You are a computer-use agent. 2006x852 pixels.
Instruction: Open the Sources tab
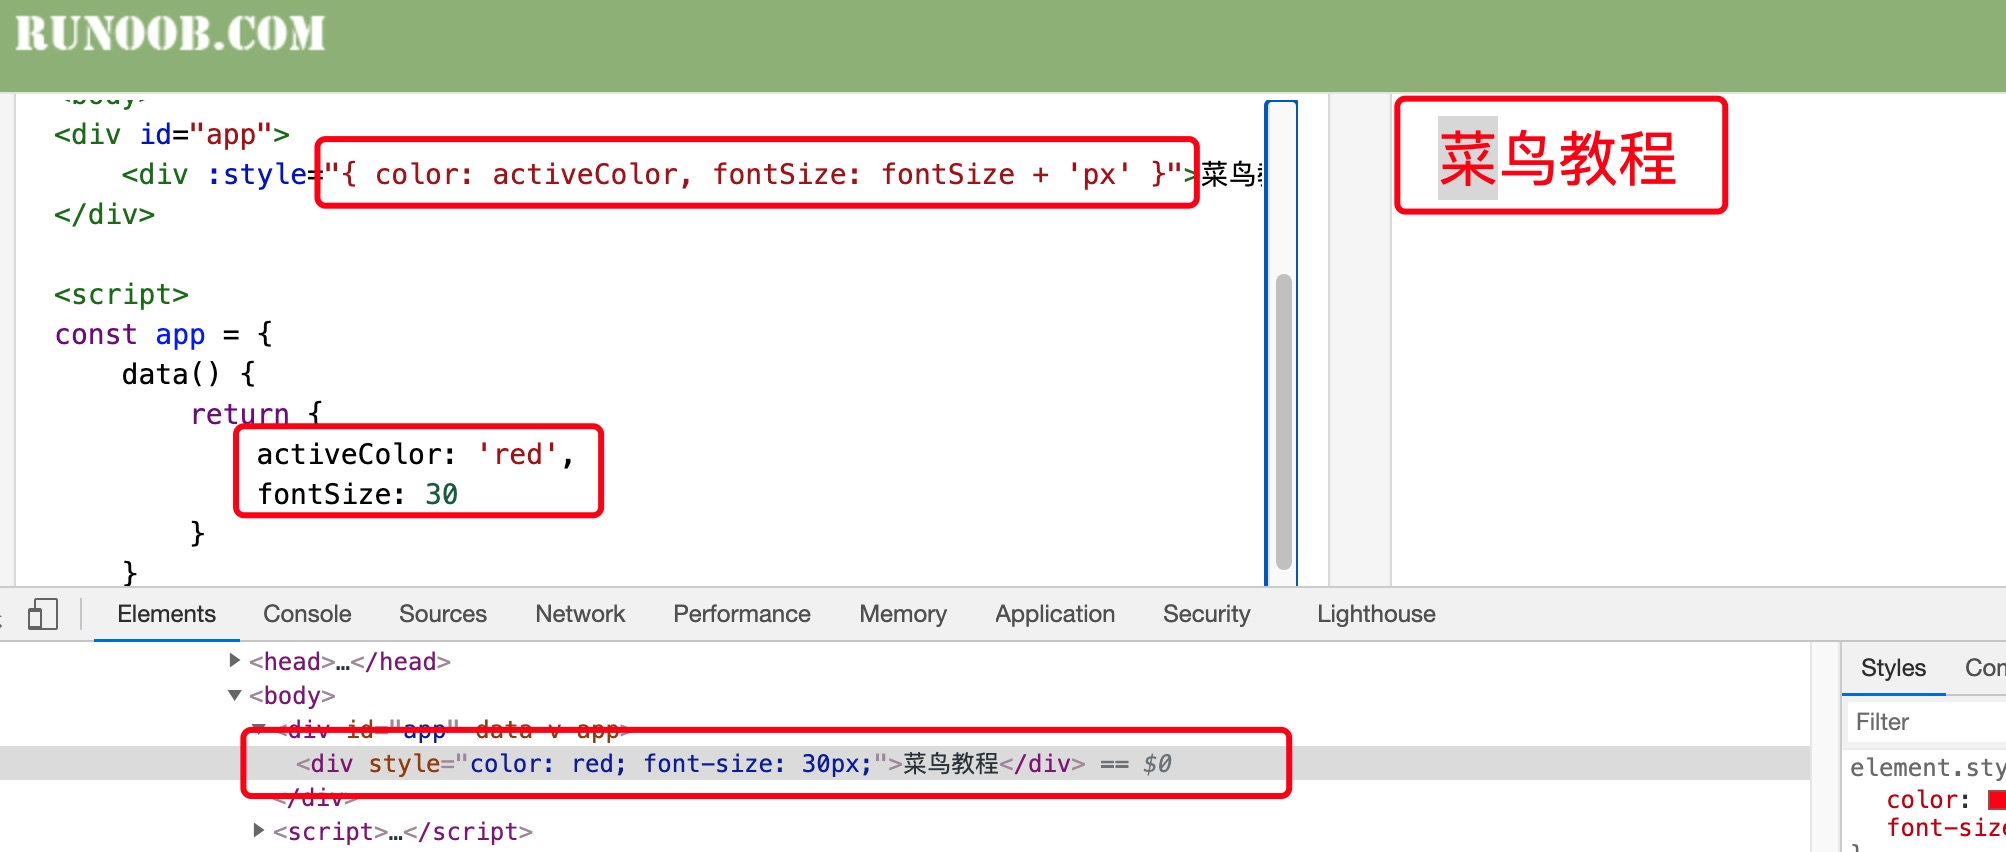(442, 614)
